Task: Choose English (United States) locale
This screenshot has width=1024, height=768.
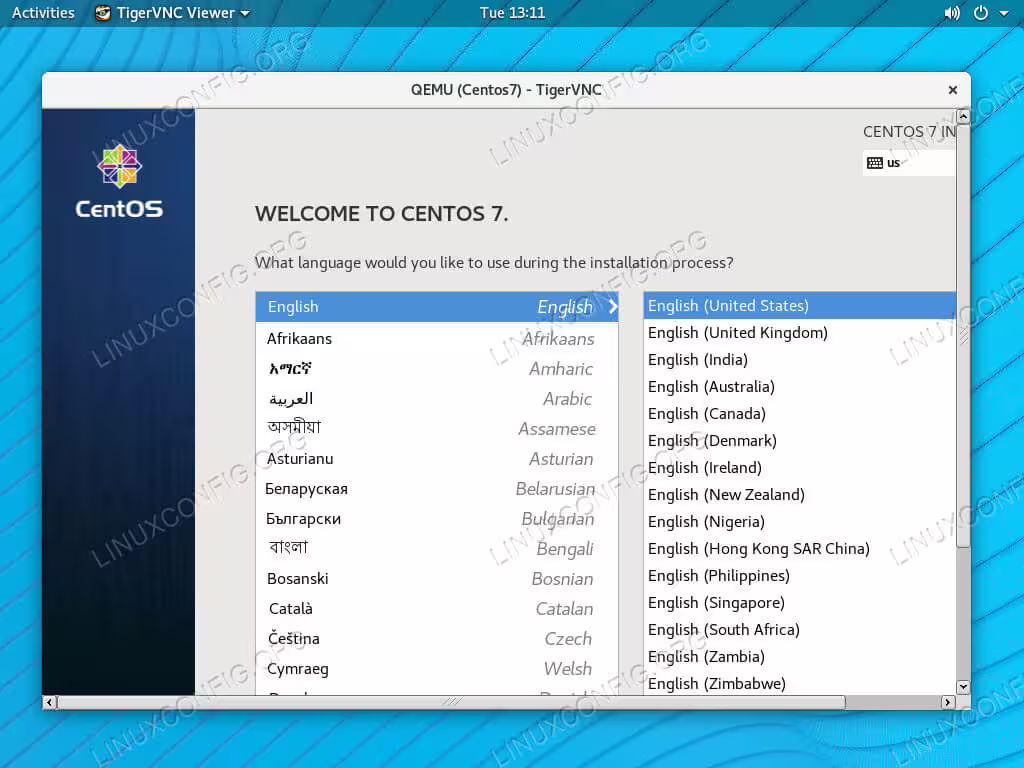Action: click(x=799, y=306)
